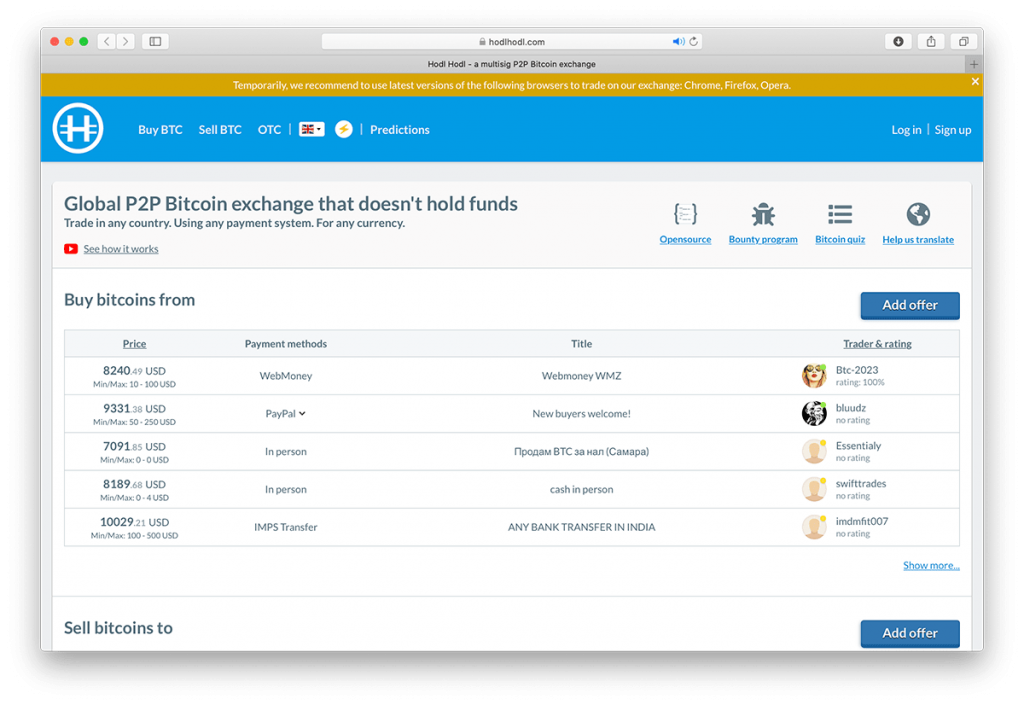Open the Bounty program link
Viewport: 1024px width, 705px height.
point(763,240)
